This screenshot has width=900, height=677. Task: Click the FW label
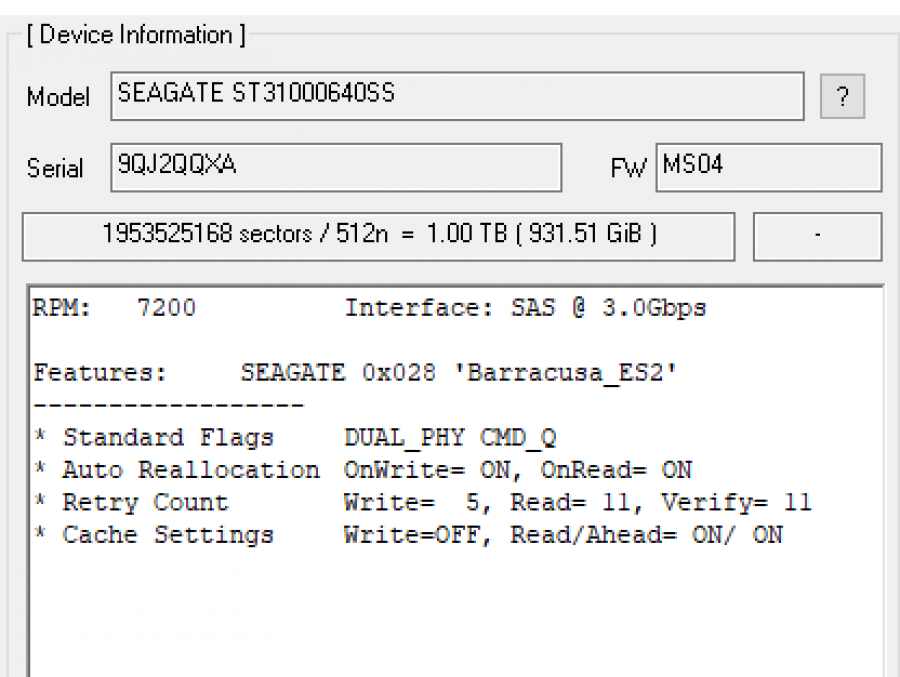point(629,169)
